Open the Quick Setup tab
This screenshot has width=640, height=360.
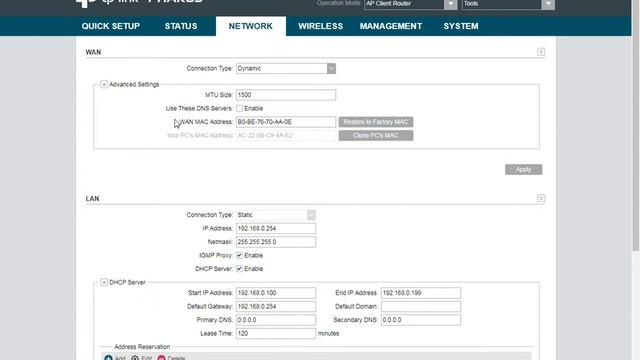(111, 26)
